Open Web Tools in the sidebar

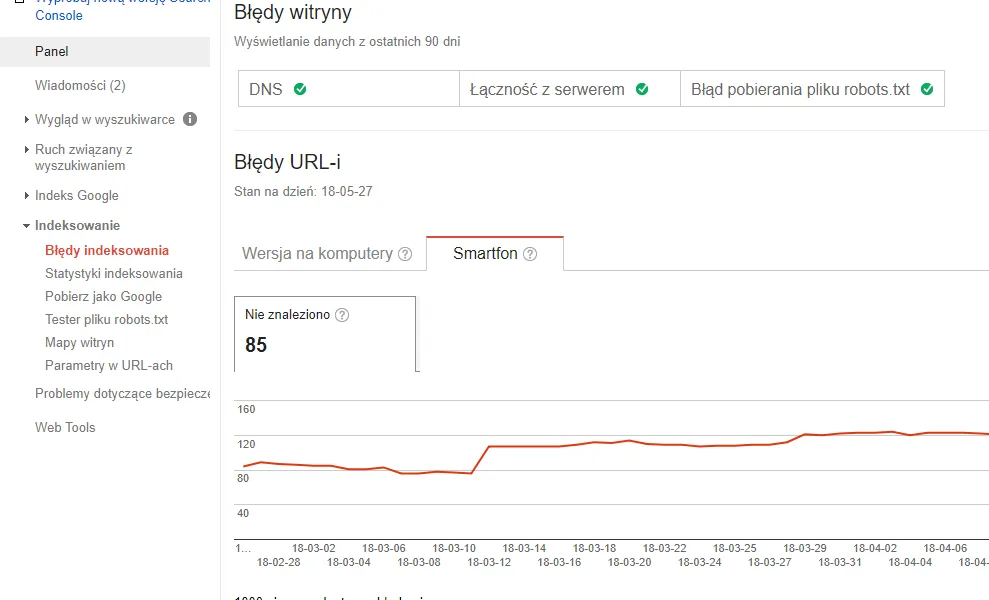click(x=65, y=428)
